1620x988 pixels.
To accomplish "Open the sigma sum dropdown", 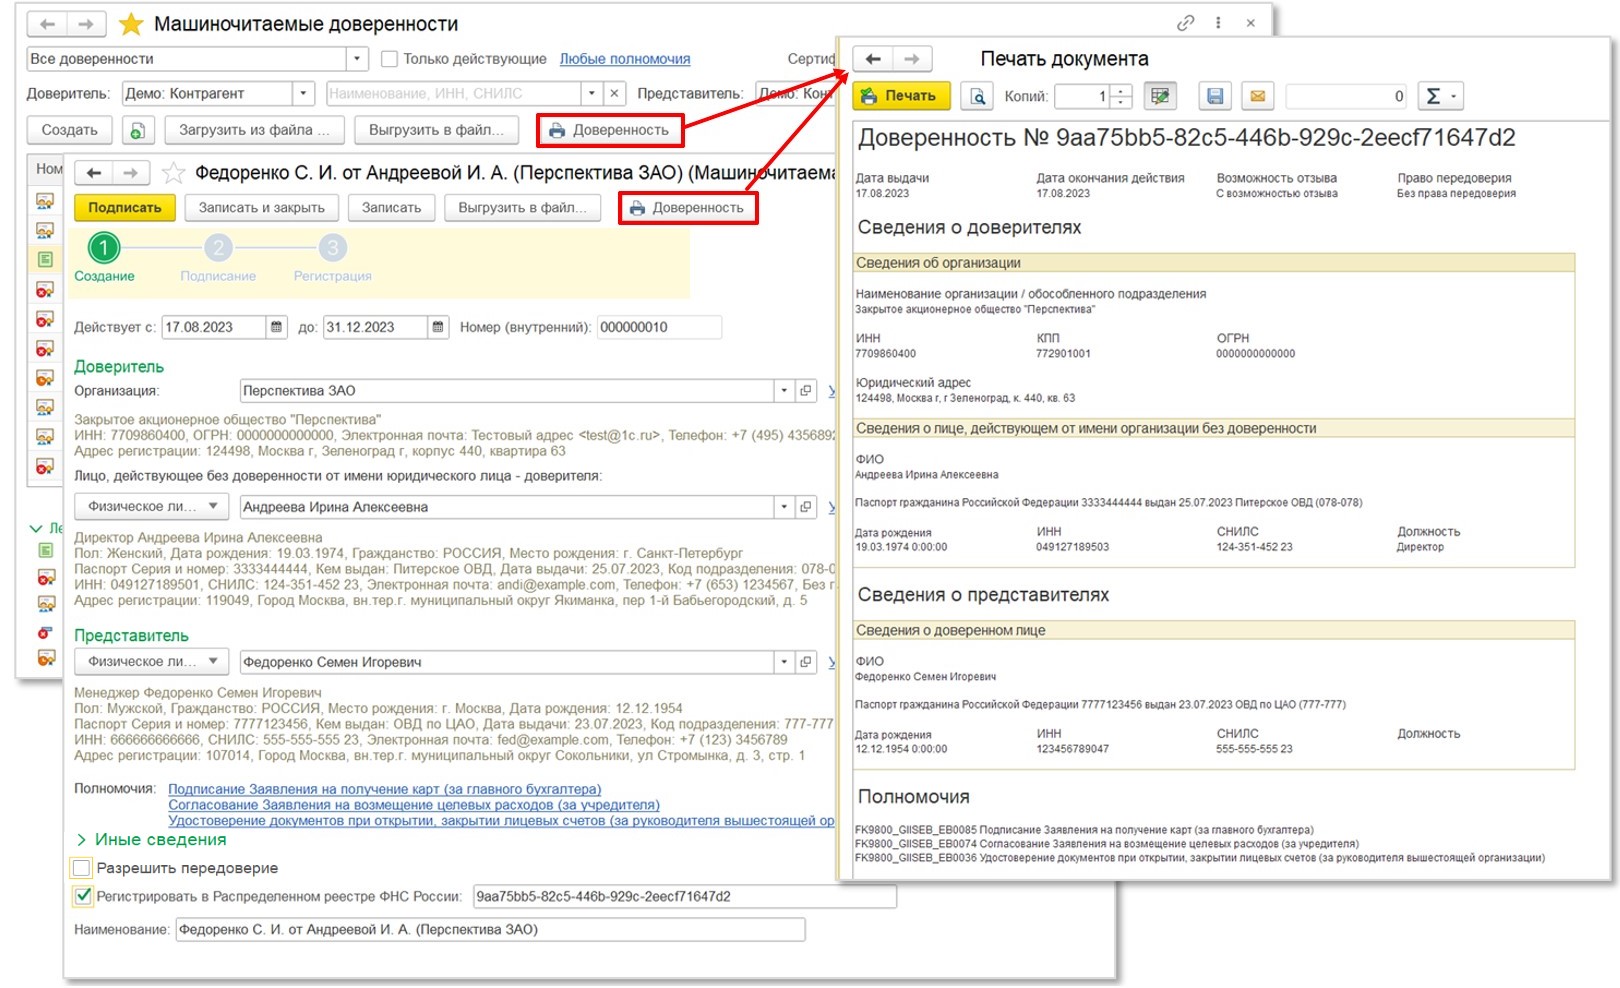I will [1440, 96].
